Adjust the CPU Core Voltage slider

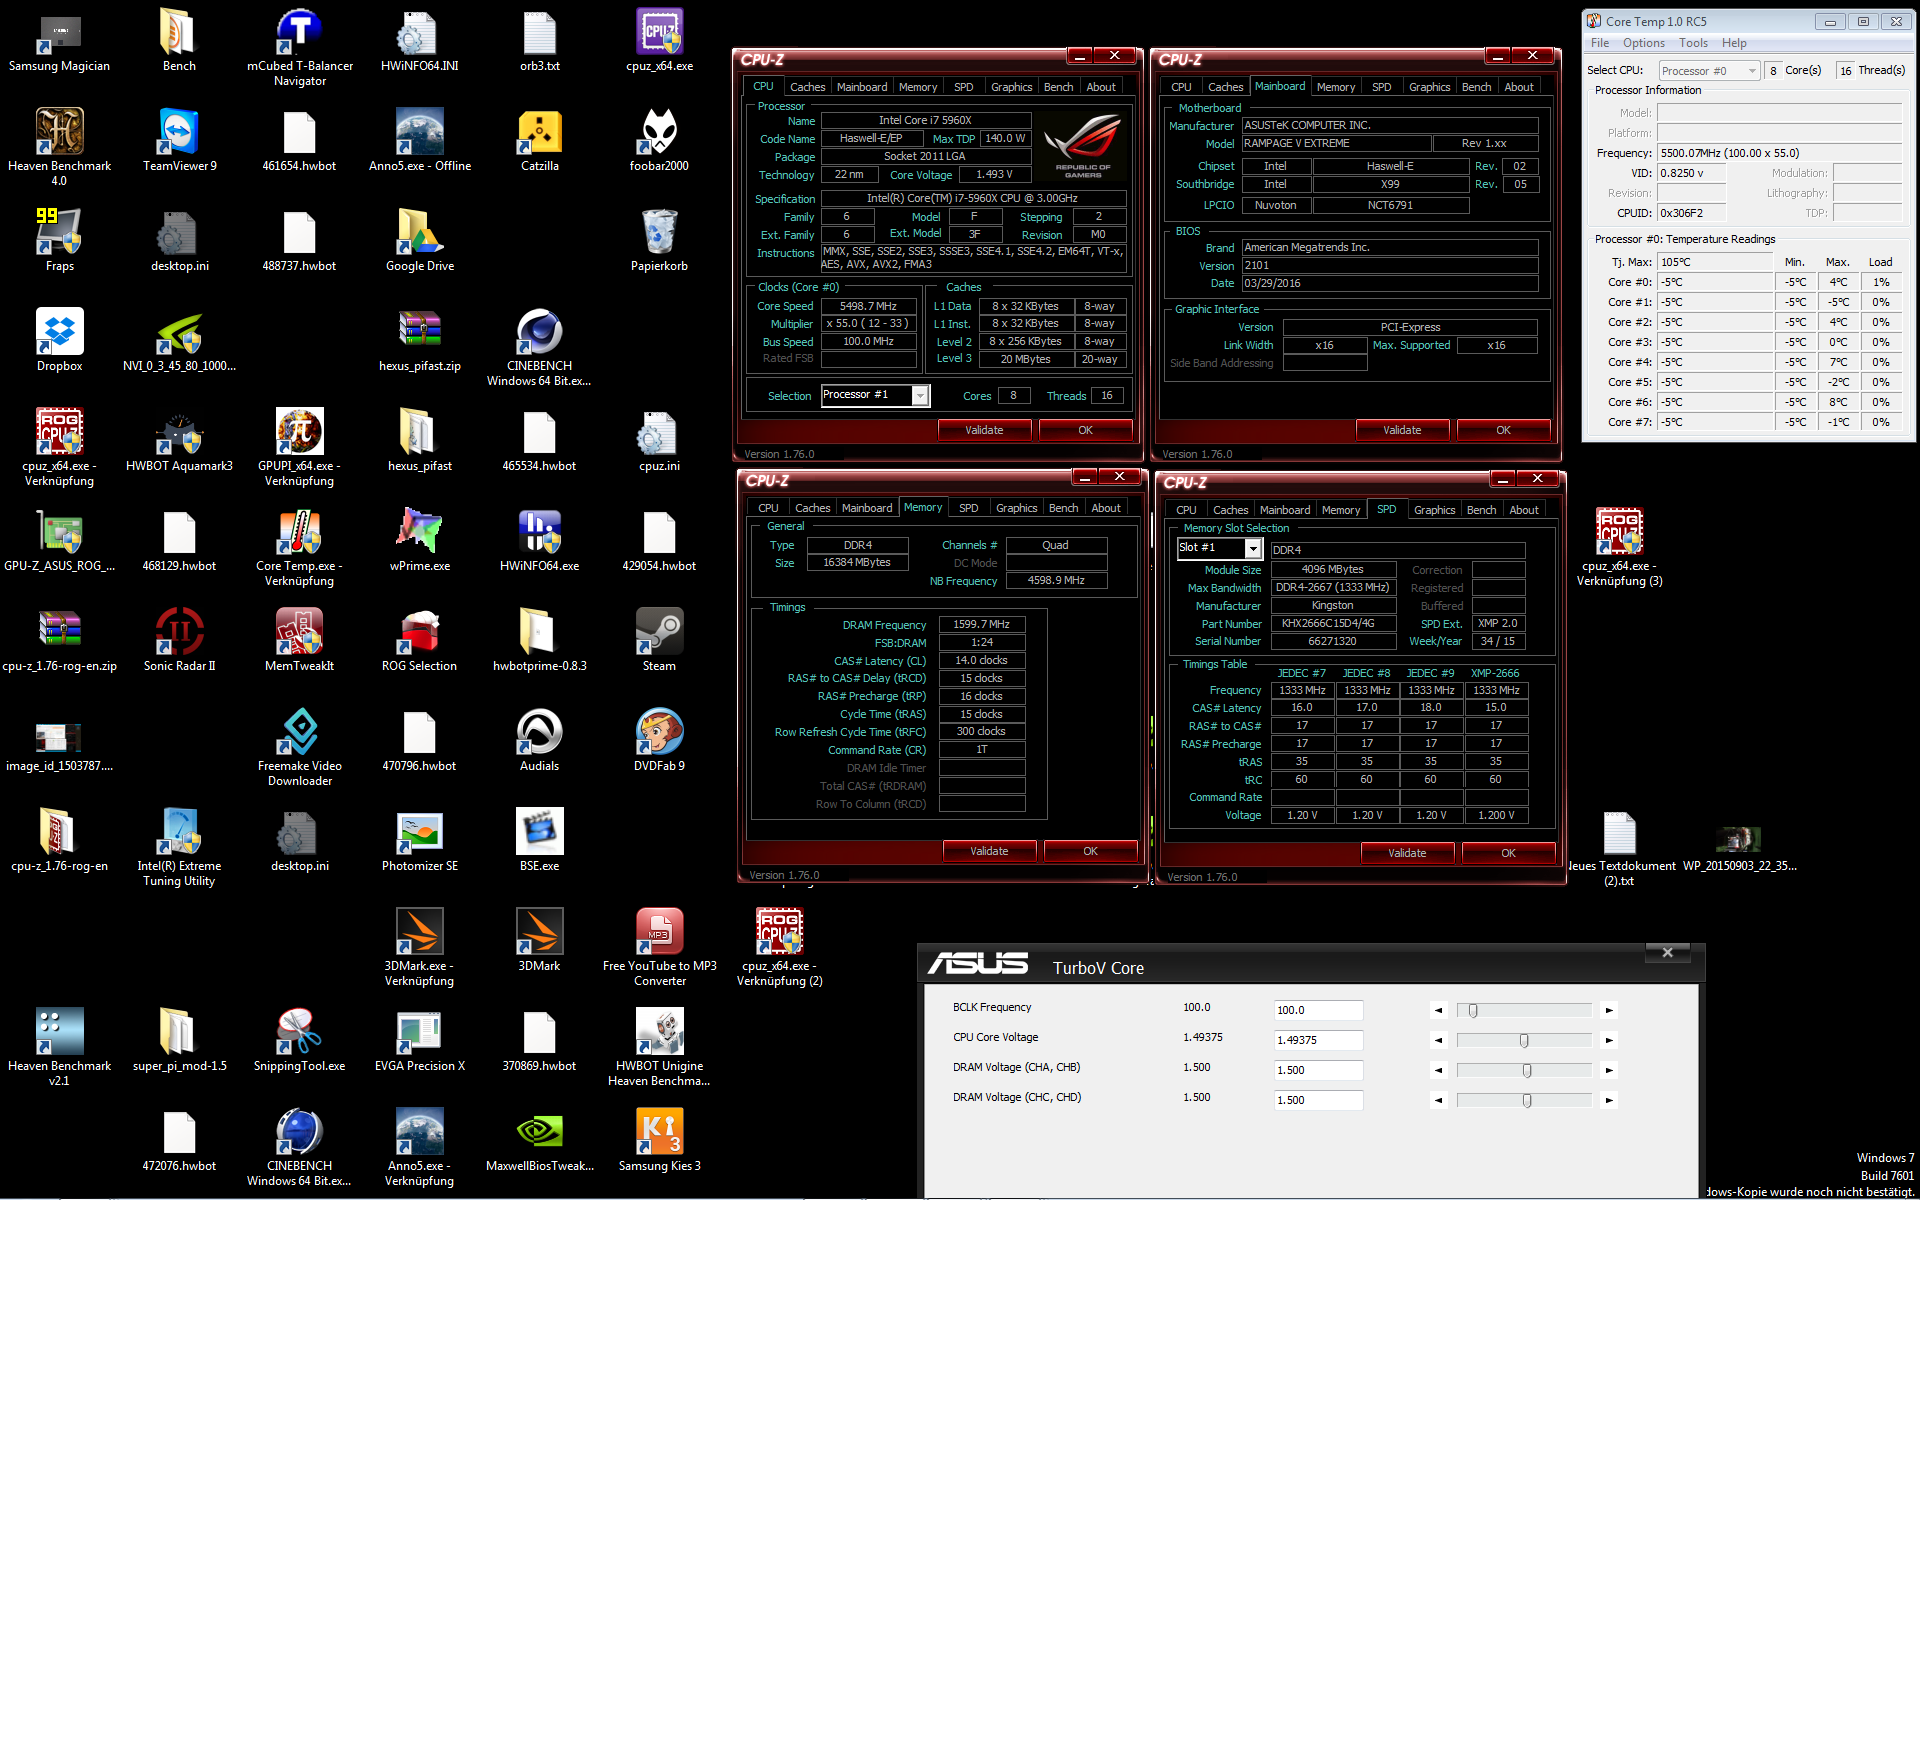coord(1524,1040)
